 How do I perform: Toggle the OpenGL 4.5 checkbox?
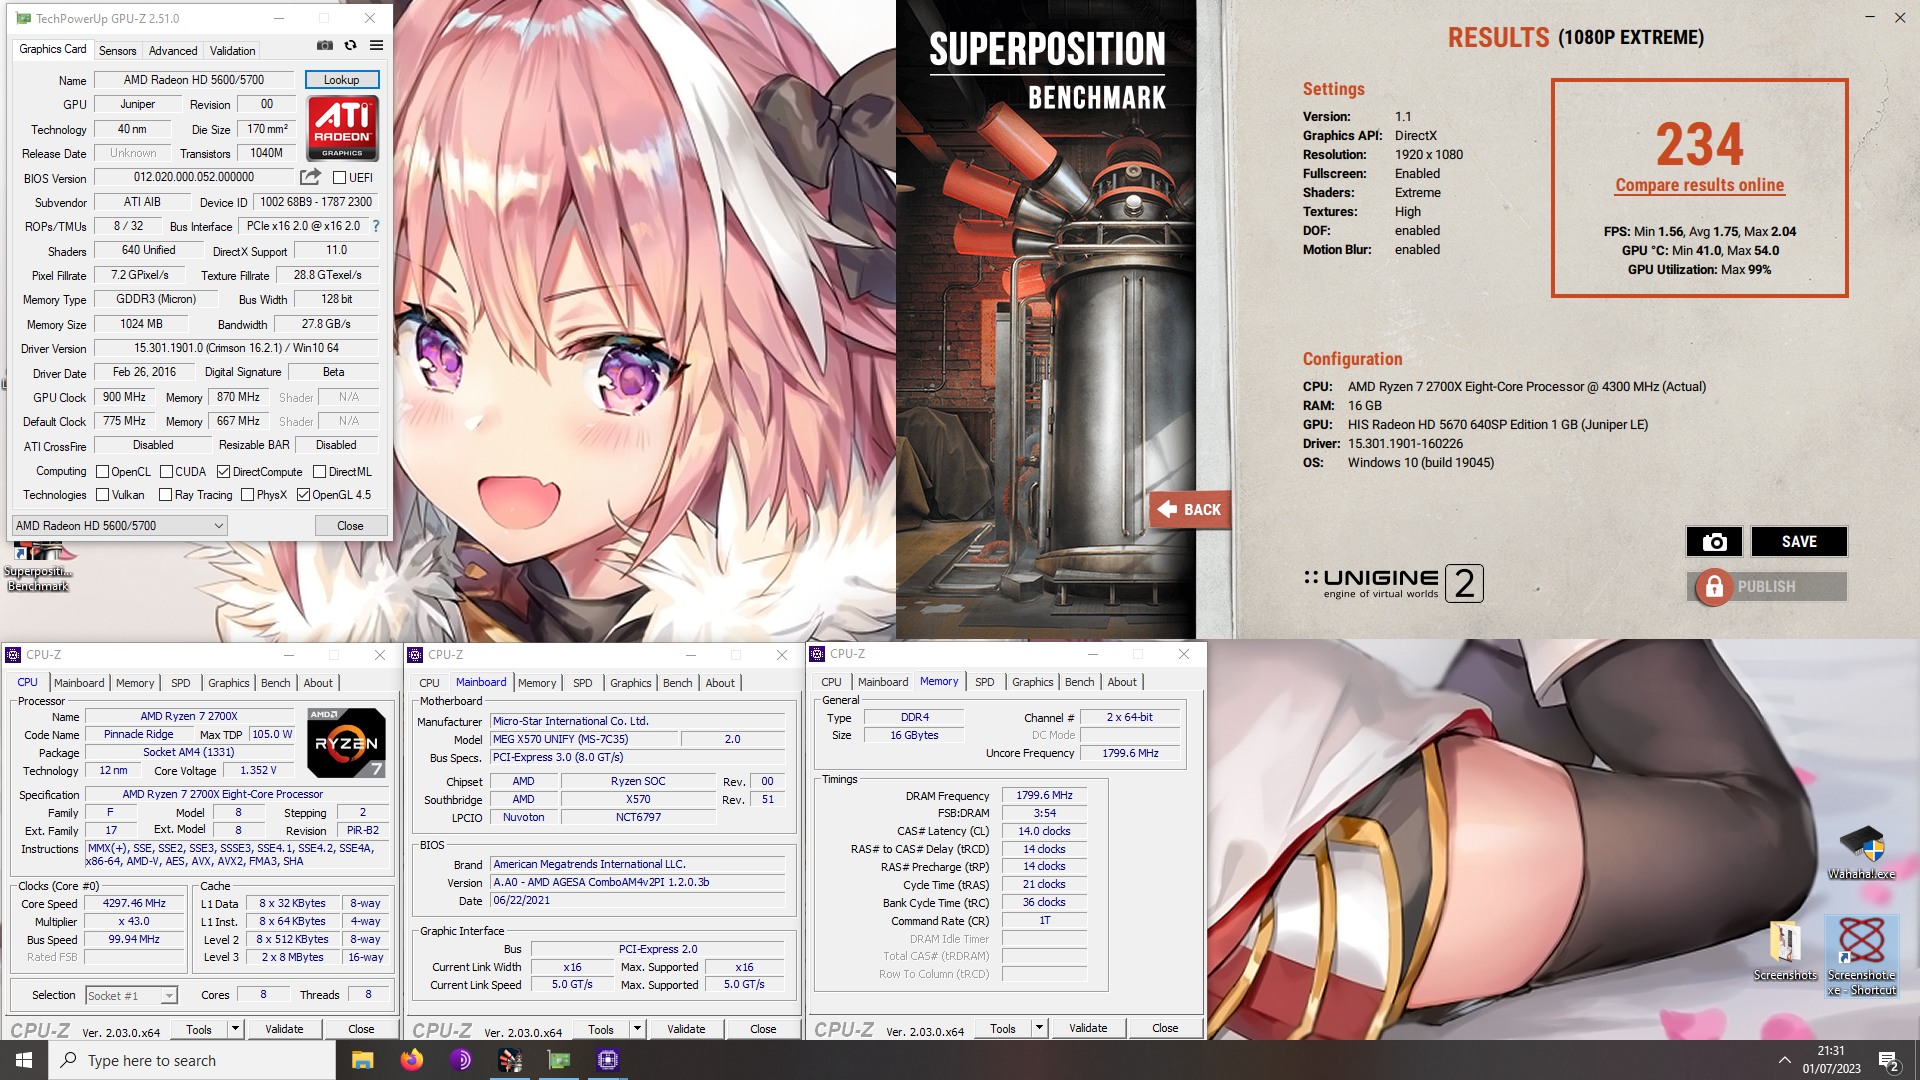pyautogui.click(x=303, y=495)
